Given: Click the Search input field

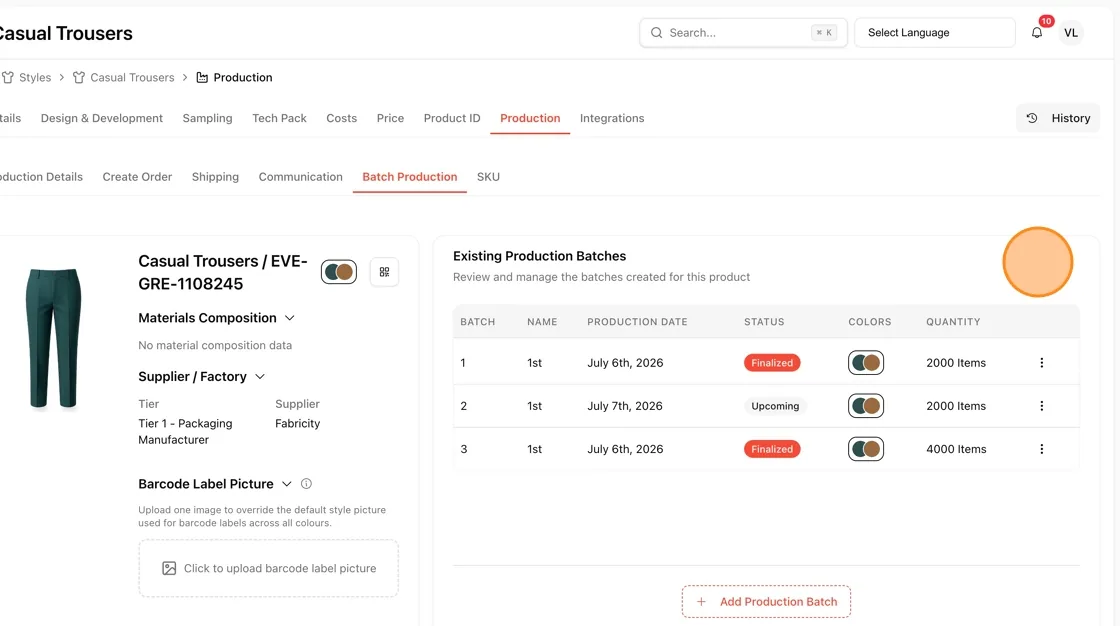Looking at the screenshot, I should point(743,33).
